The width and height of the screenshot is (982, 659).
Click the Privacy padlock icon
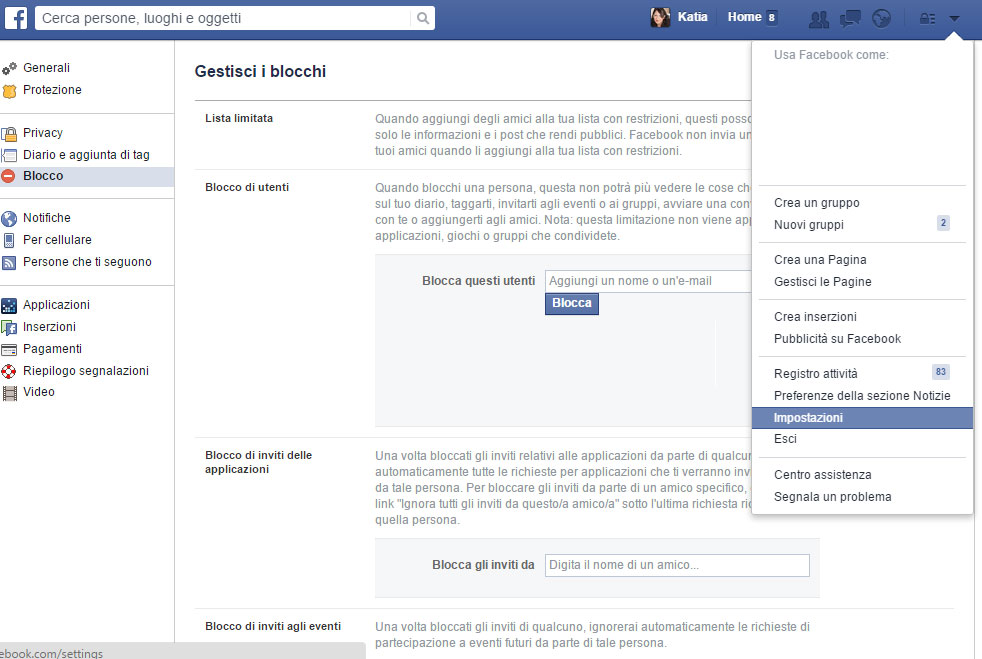(9, 133)
